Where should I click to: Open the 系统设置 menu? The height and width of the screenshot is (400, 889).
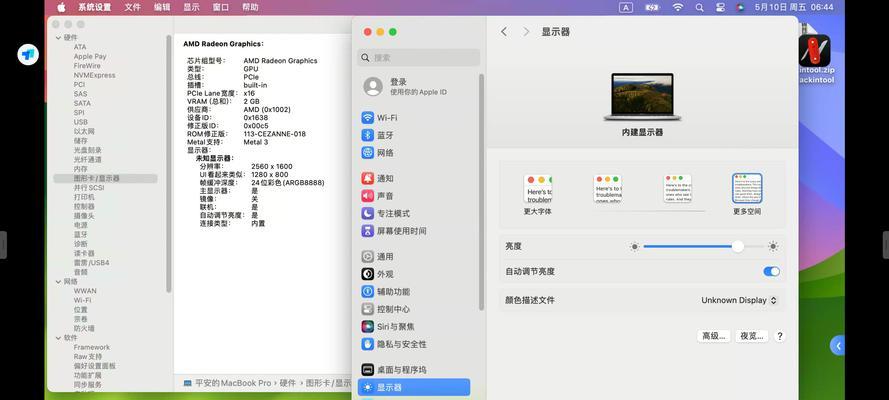(95, 7)
